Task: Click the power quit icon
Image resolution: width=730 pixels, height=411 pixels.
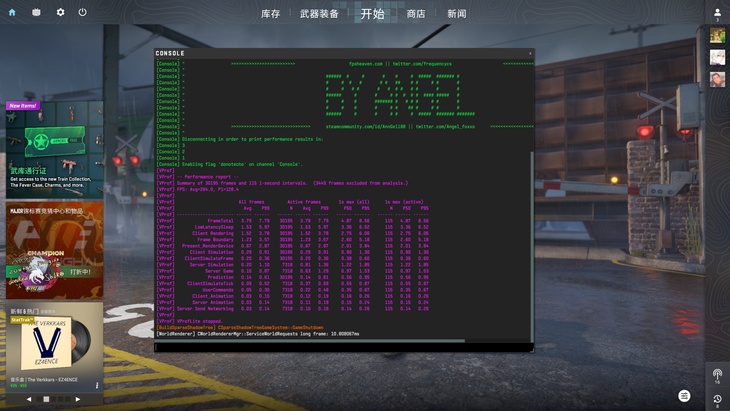Action: click(82, 12)
